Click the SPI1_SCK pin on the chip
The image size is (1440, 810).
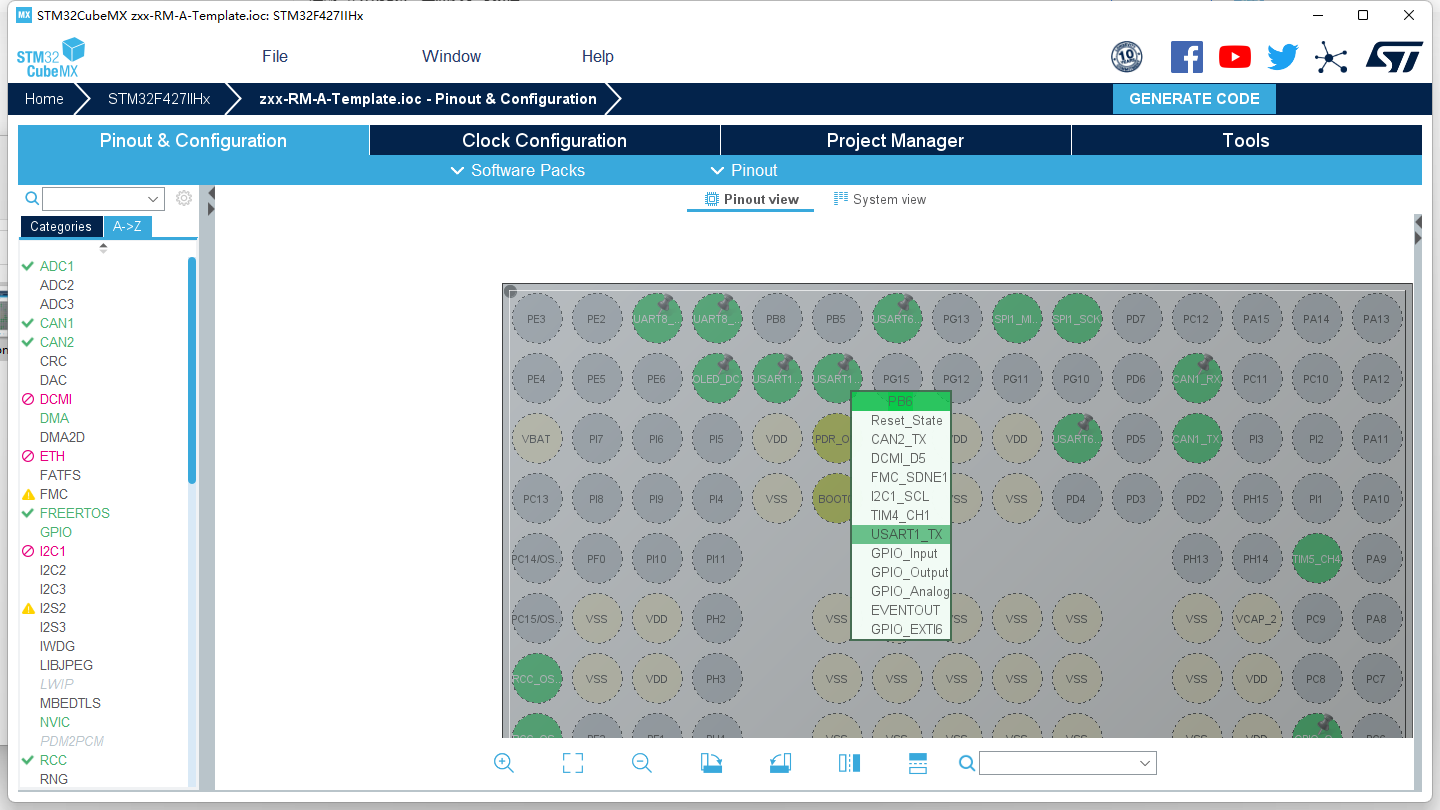[1076, 319]
